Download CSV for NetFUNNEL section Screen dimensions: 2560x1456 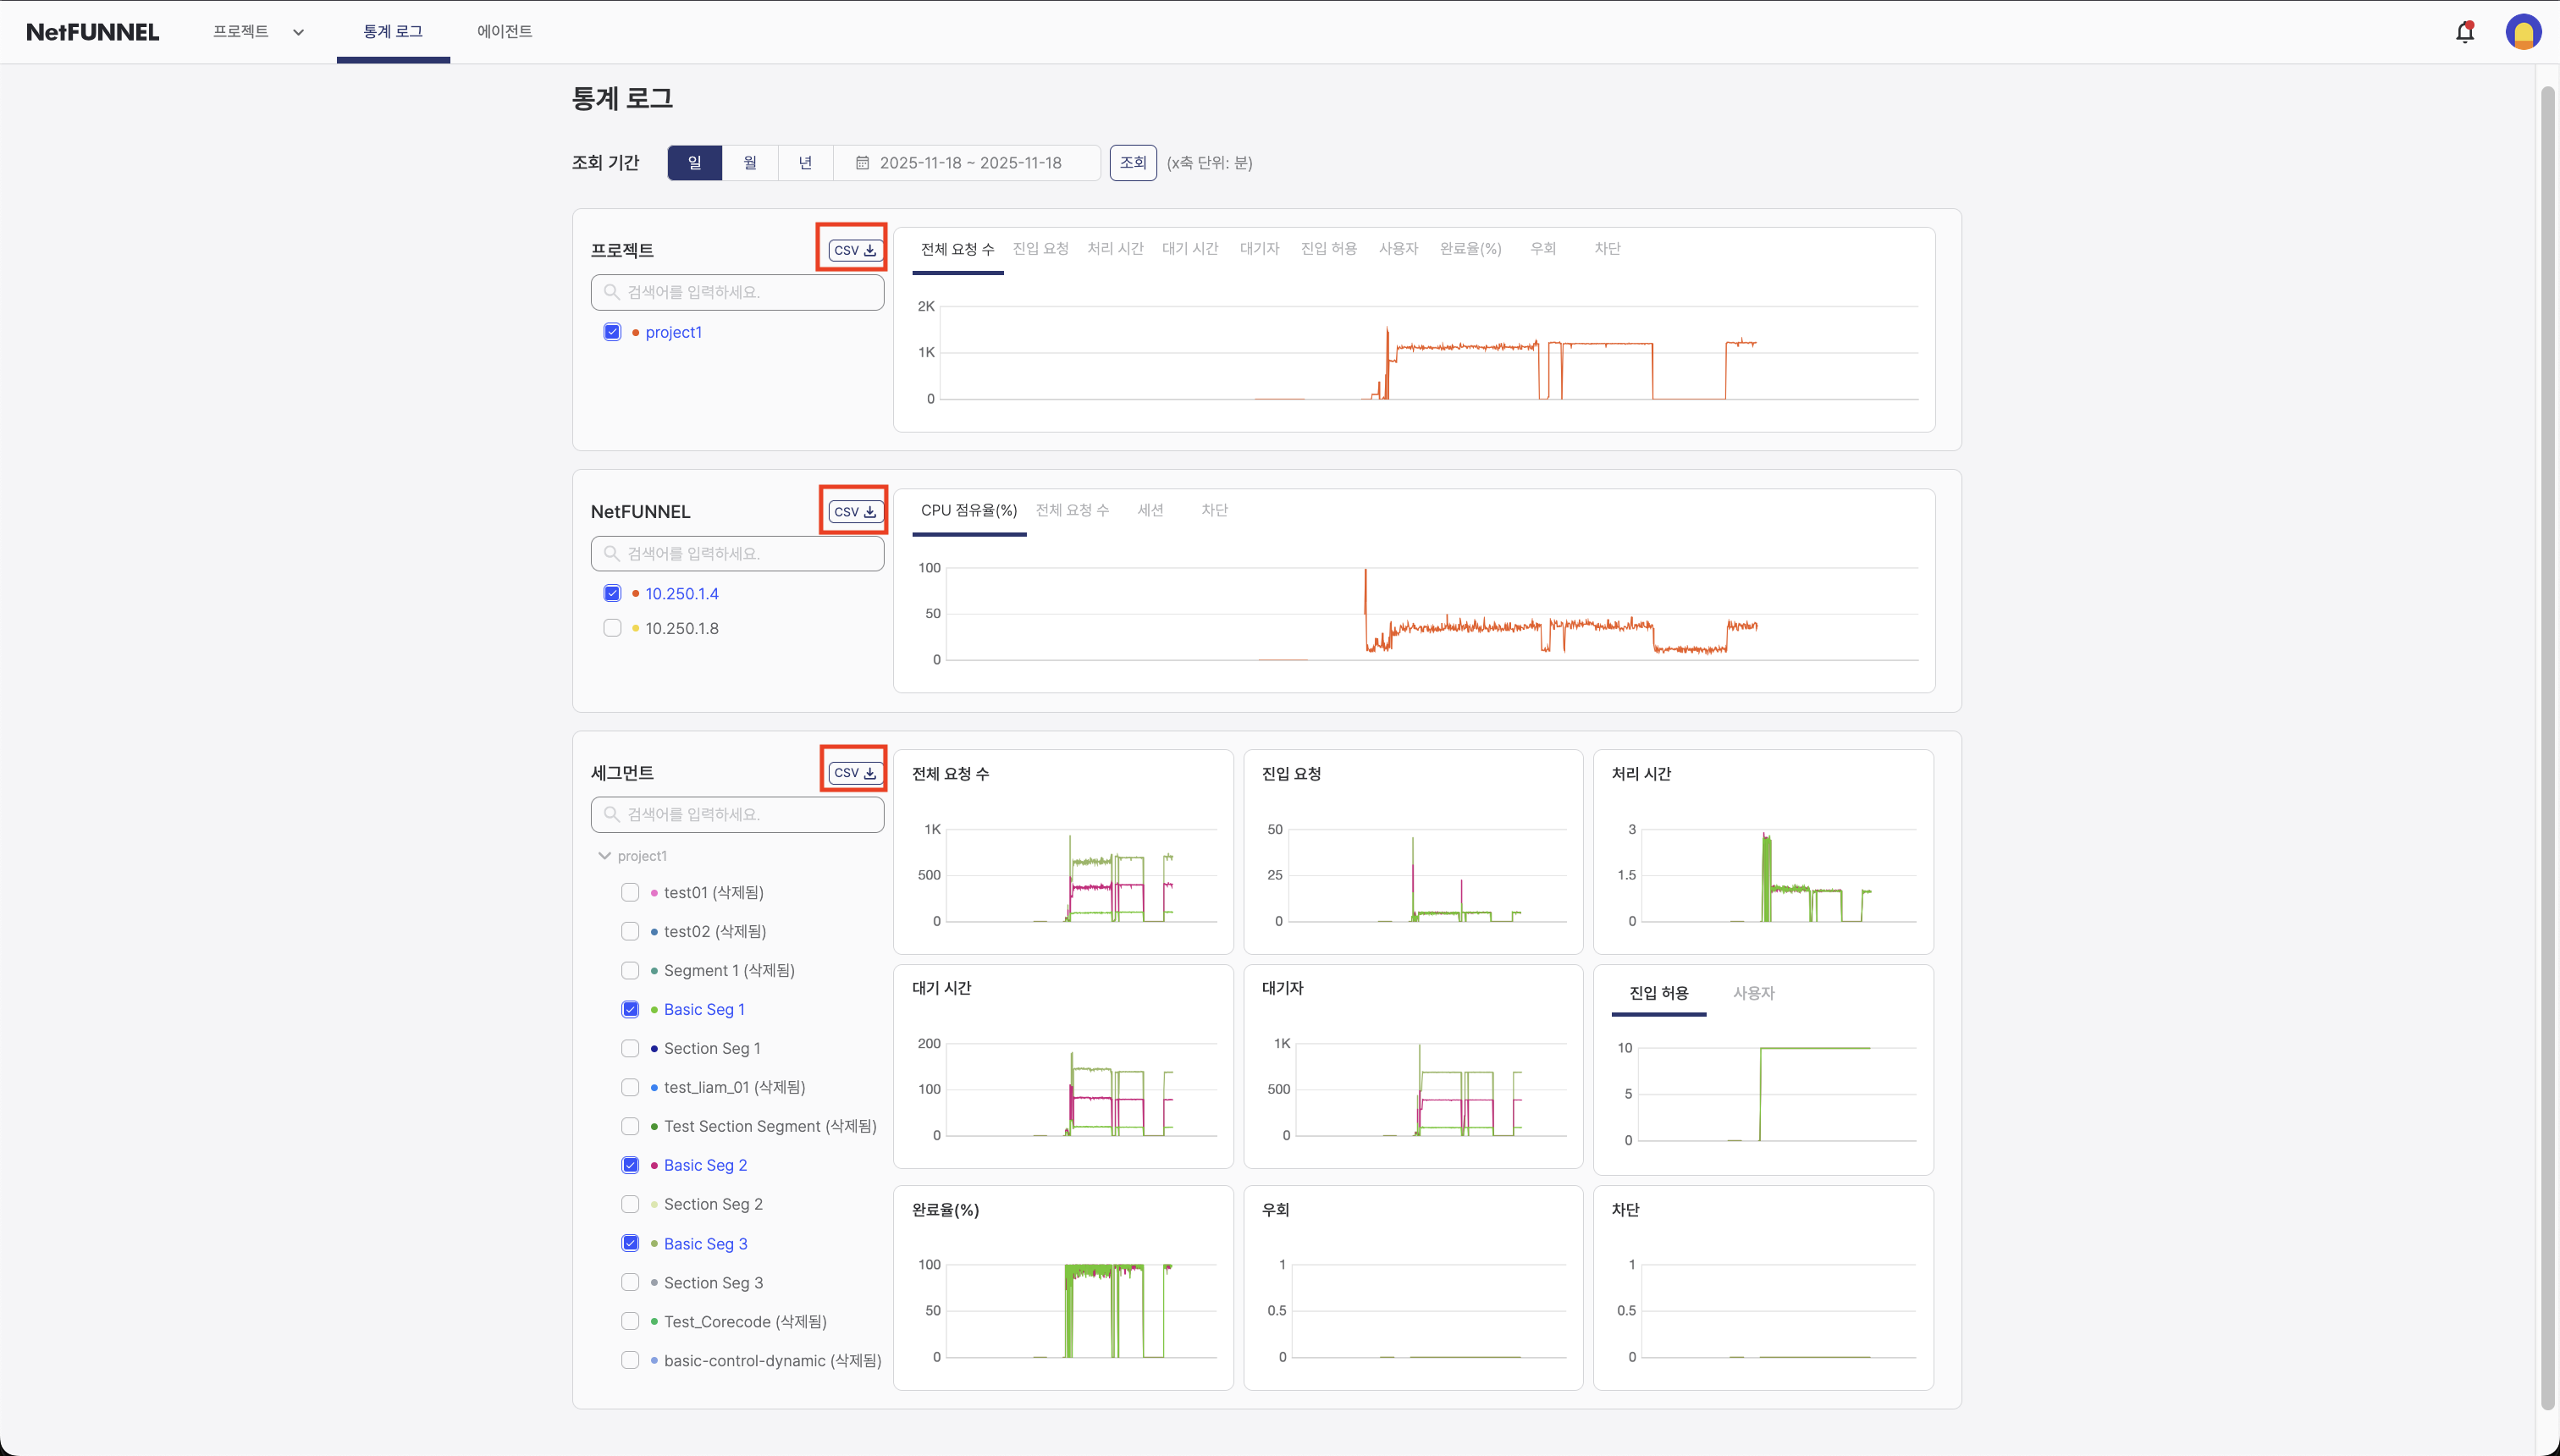click(x=855, y=512)
